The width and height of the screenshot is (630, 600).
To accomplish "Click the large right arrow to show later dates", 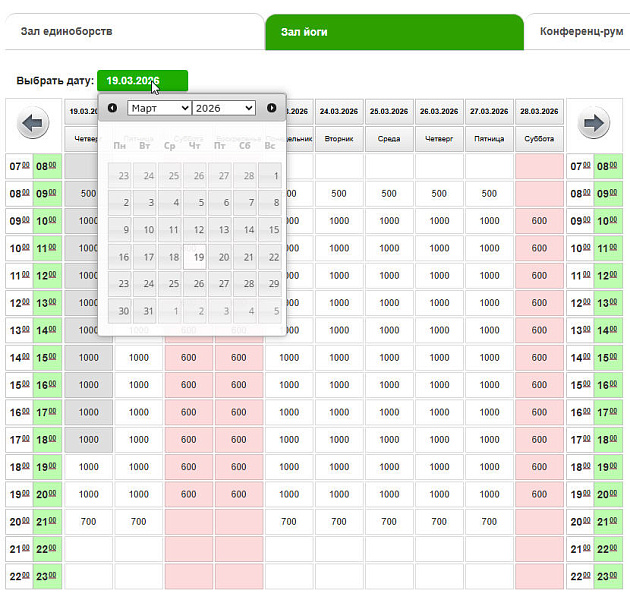I will pyautogui.click(x=594, y=123).
